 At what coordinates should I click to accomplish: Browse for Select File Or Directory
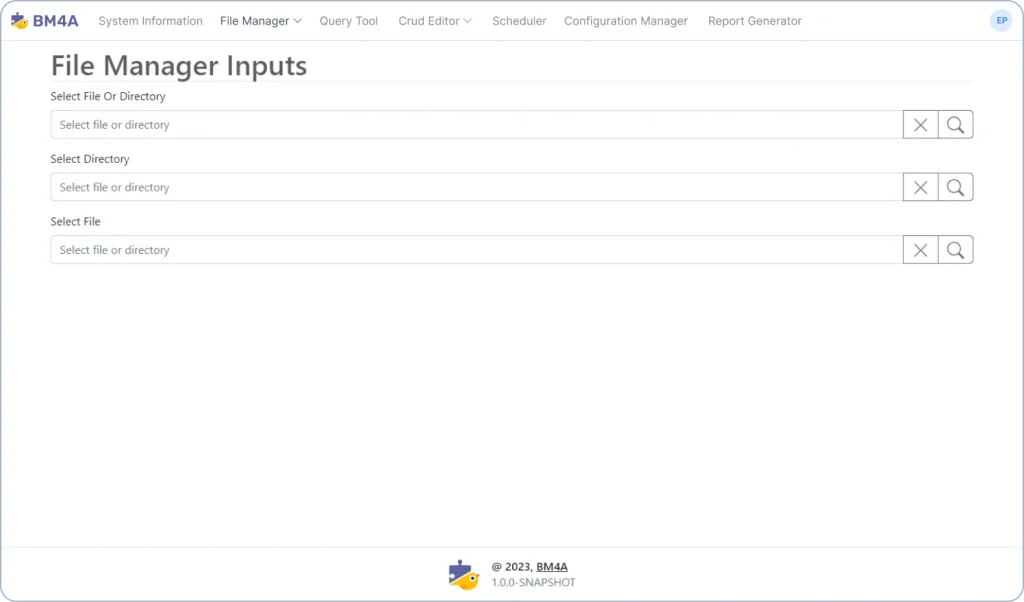click(x=955, y=125)
